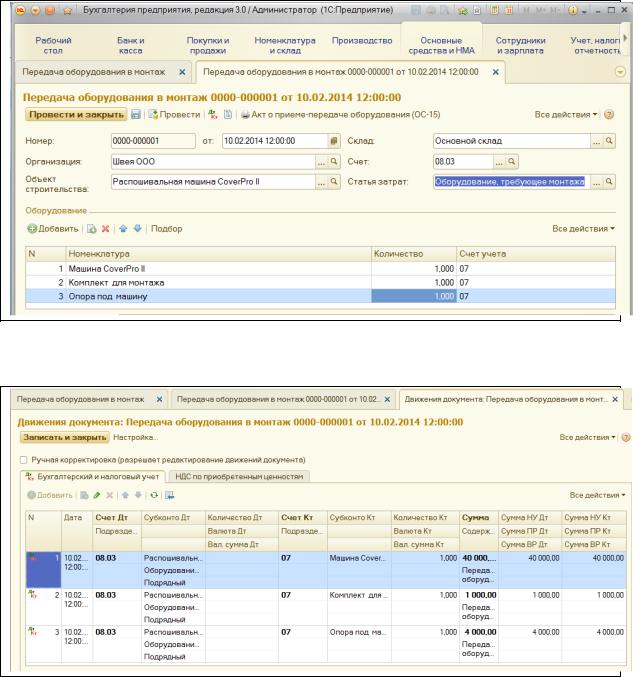Click Провести и закрыть button
The height and width of the screenshot is (677, 633).
76,114
